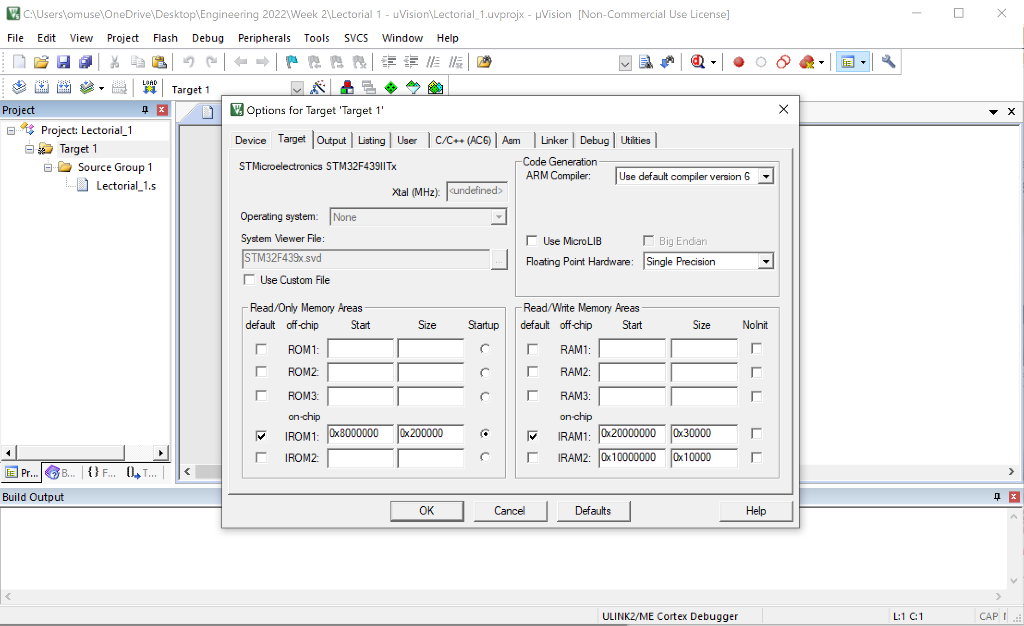1024x626 pixels.
Task: Click the Save All icon
Action: 85,62
